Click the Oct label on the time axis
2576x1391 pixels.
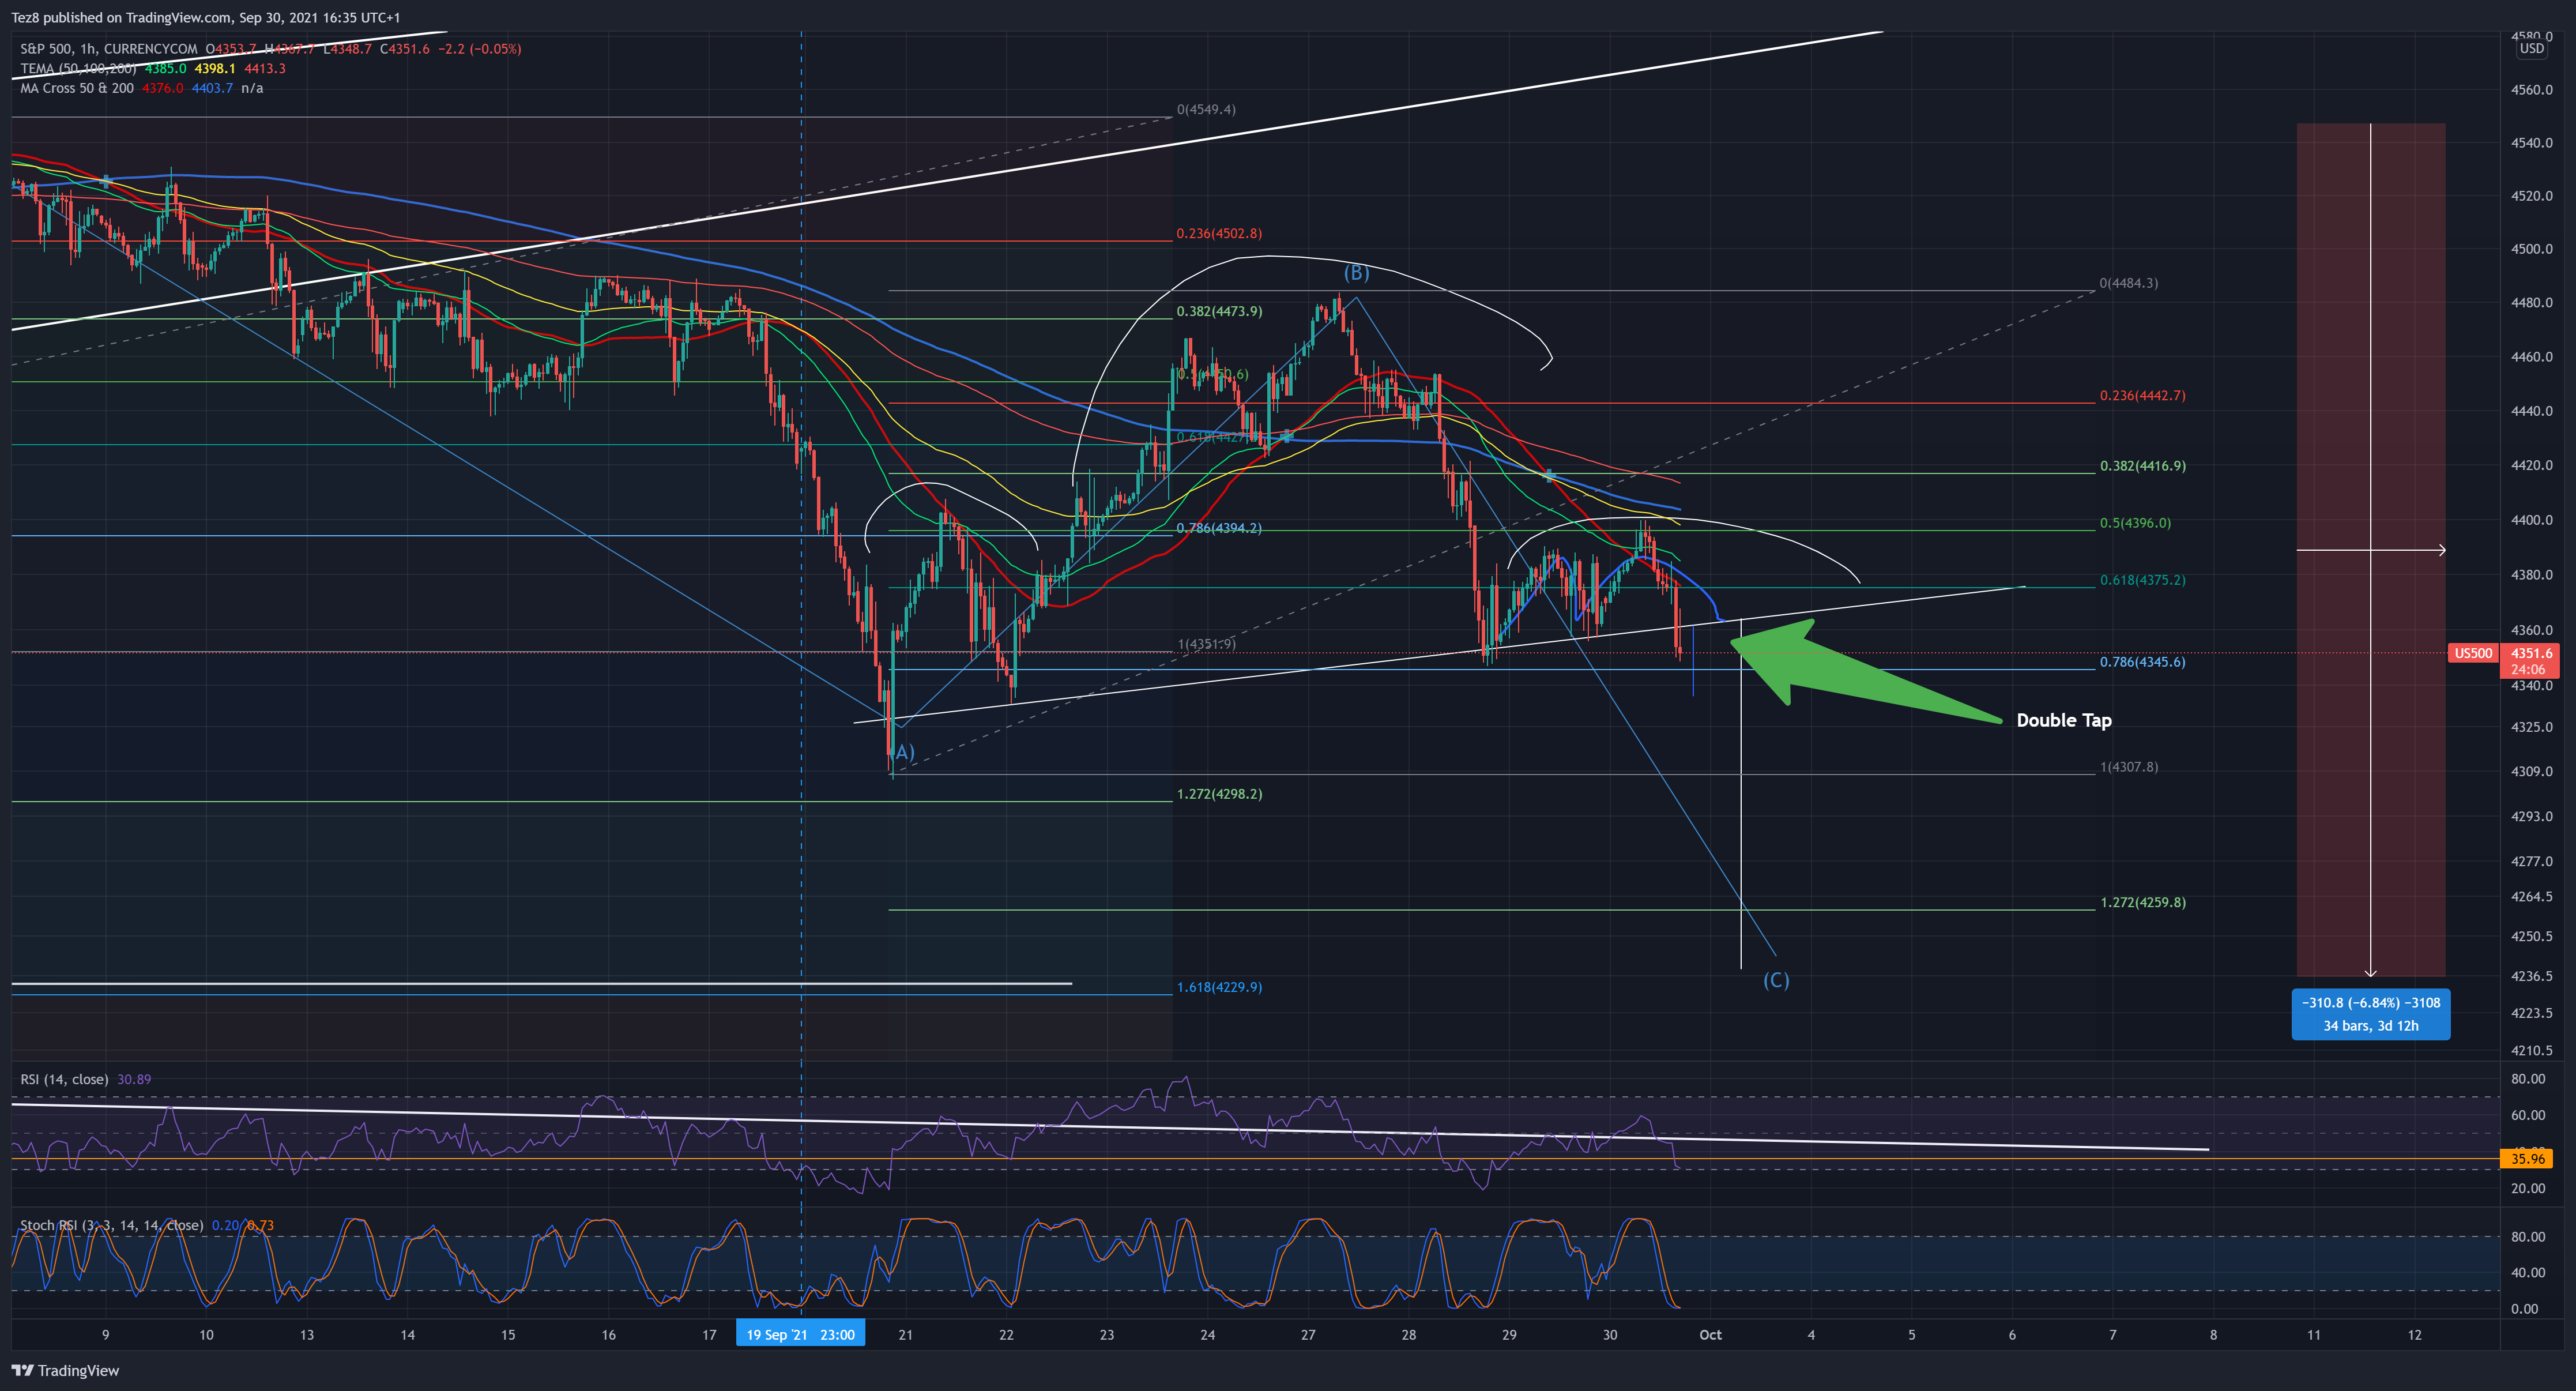pyautogui.click(x=1710, y=1335)
